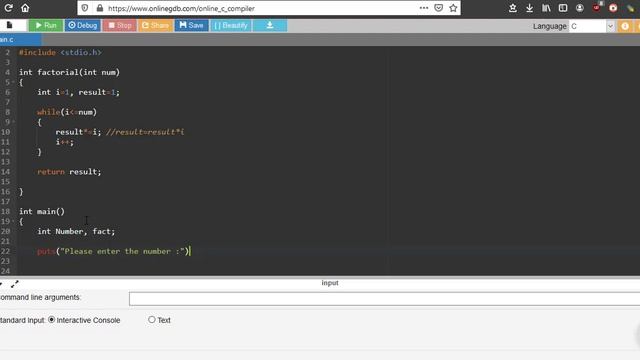Stop program execution
This screenshot has height=360, width=640.
tap(120, 25)
